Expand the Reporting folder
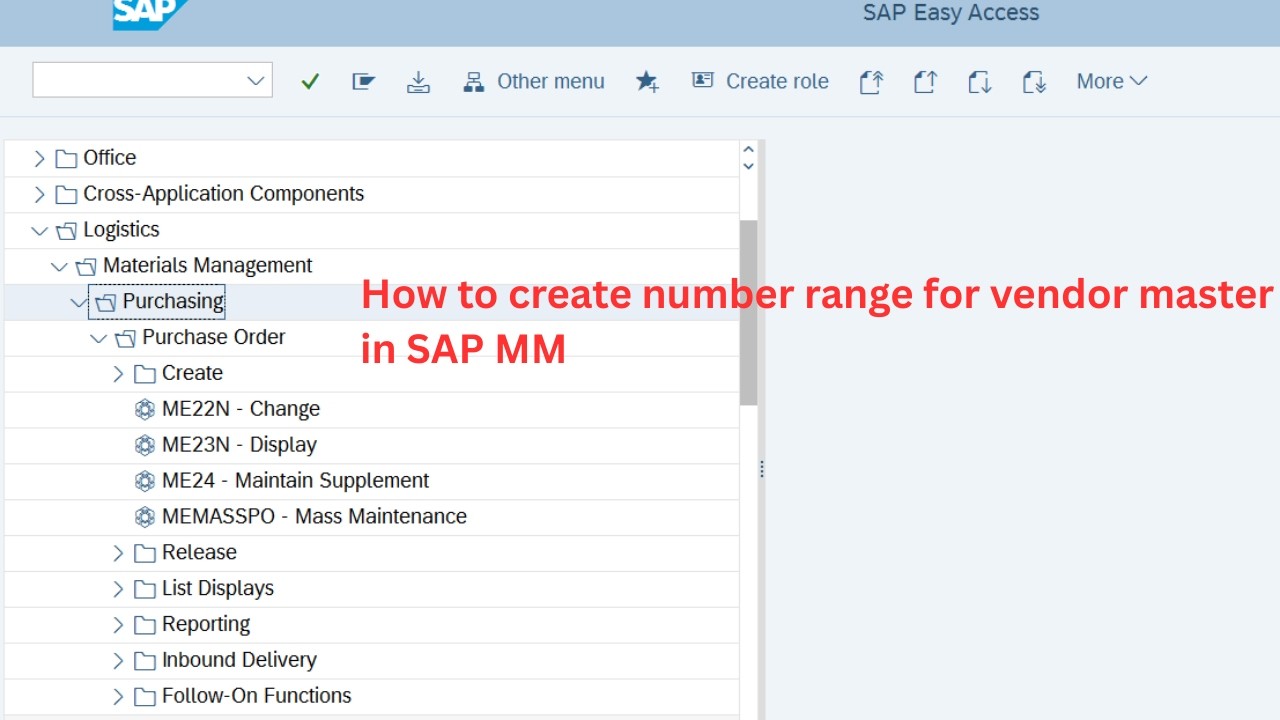This screenshot has width=1280, height=720. [x=118, y=625]
